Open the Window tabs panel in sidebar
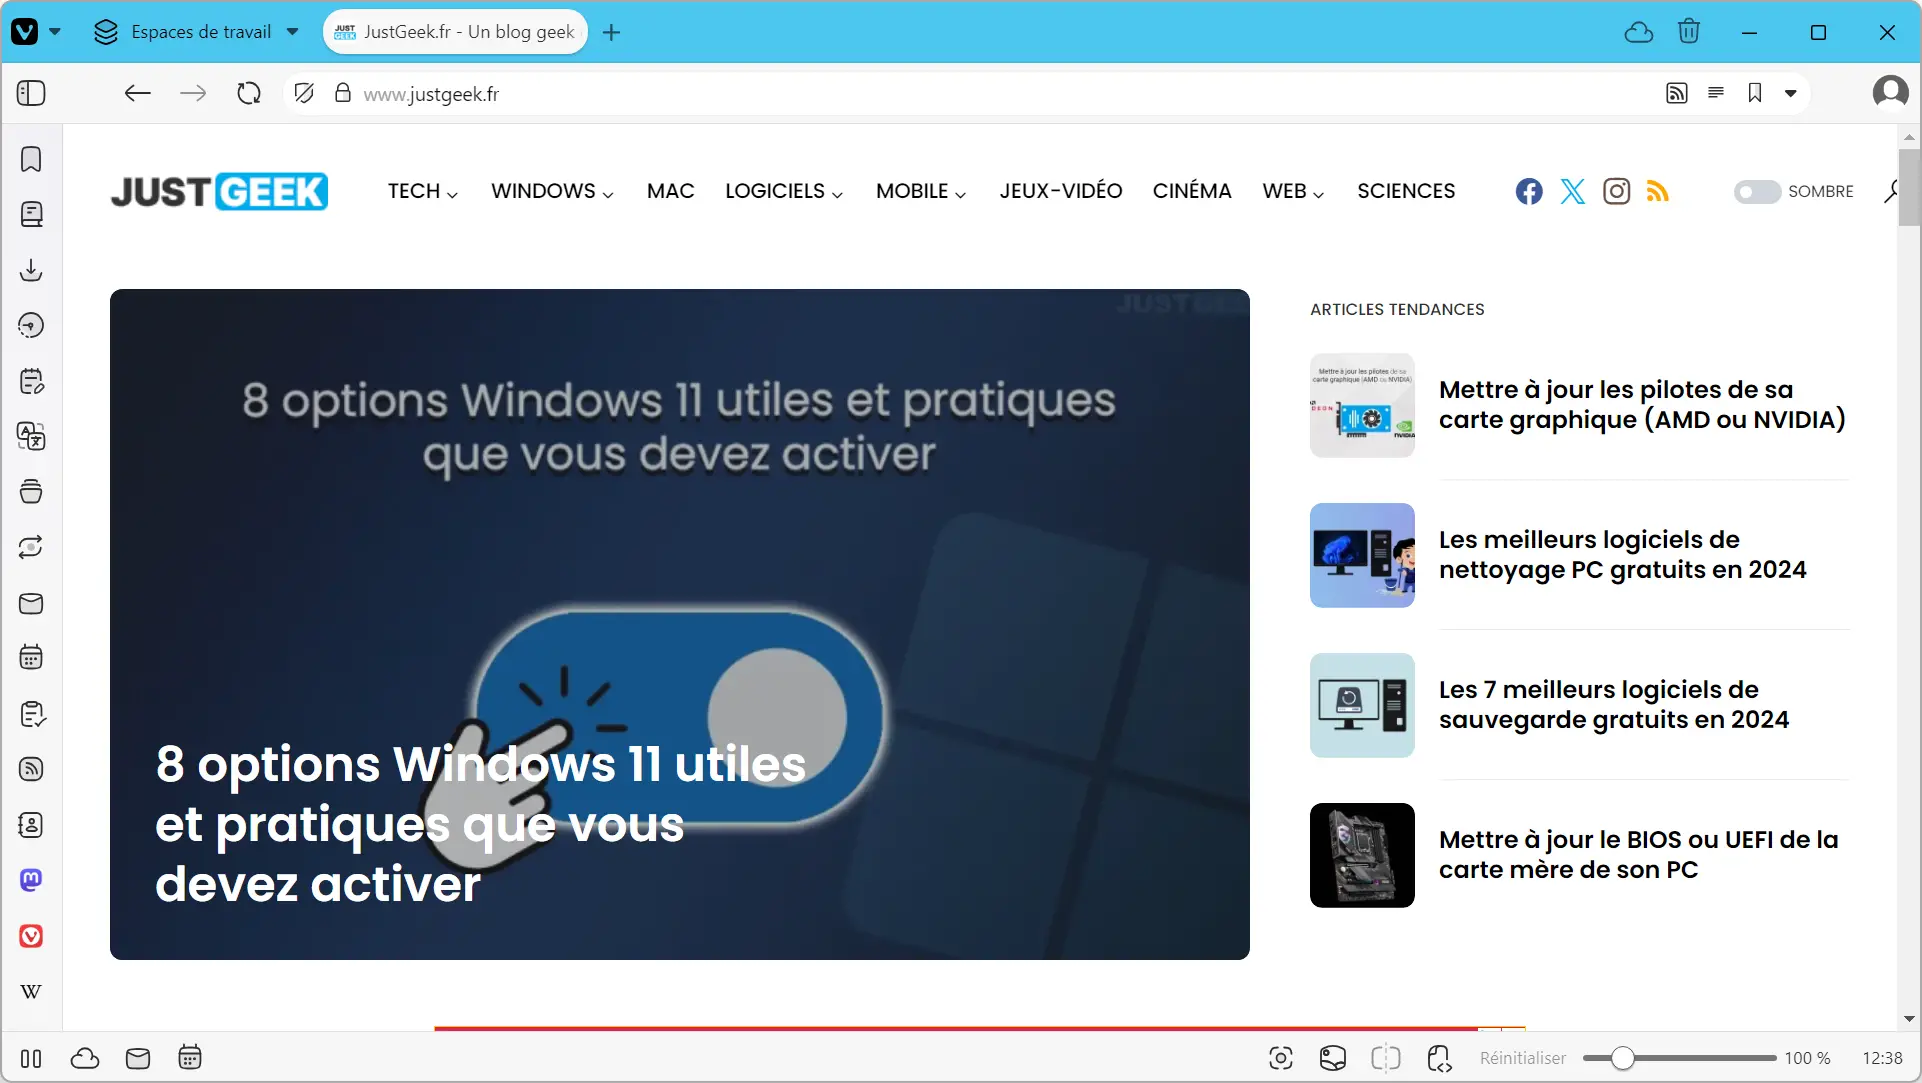1922x1083 pixels. [x=32, y=492]
